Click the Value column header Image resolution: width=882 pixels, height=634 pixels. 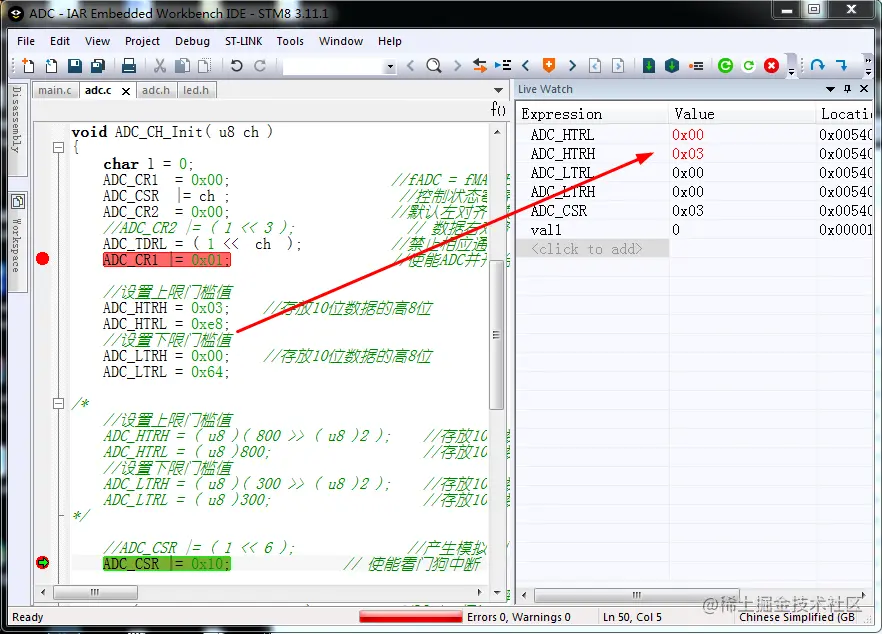742,114
